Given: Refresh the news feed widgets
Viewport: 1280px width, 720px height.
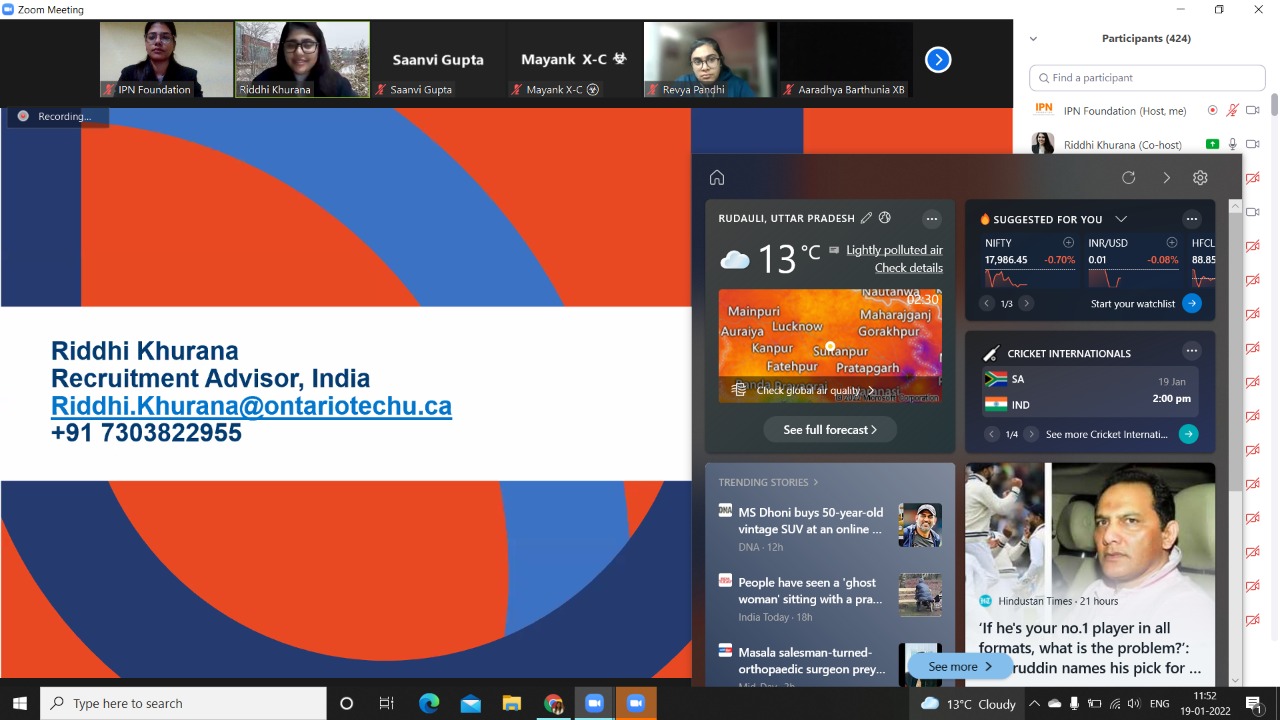Looking at the screenshot, I should coord(1128,178).
